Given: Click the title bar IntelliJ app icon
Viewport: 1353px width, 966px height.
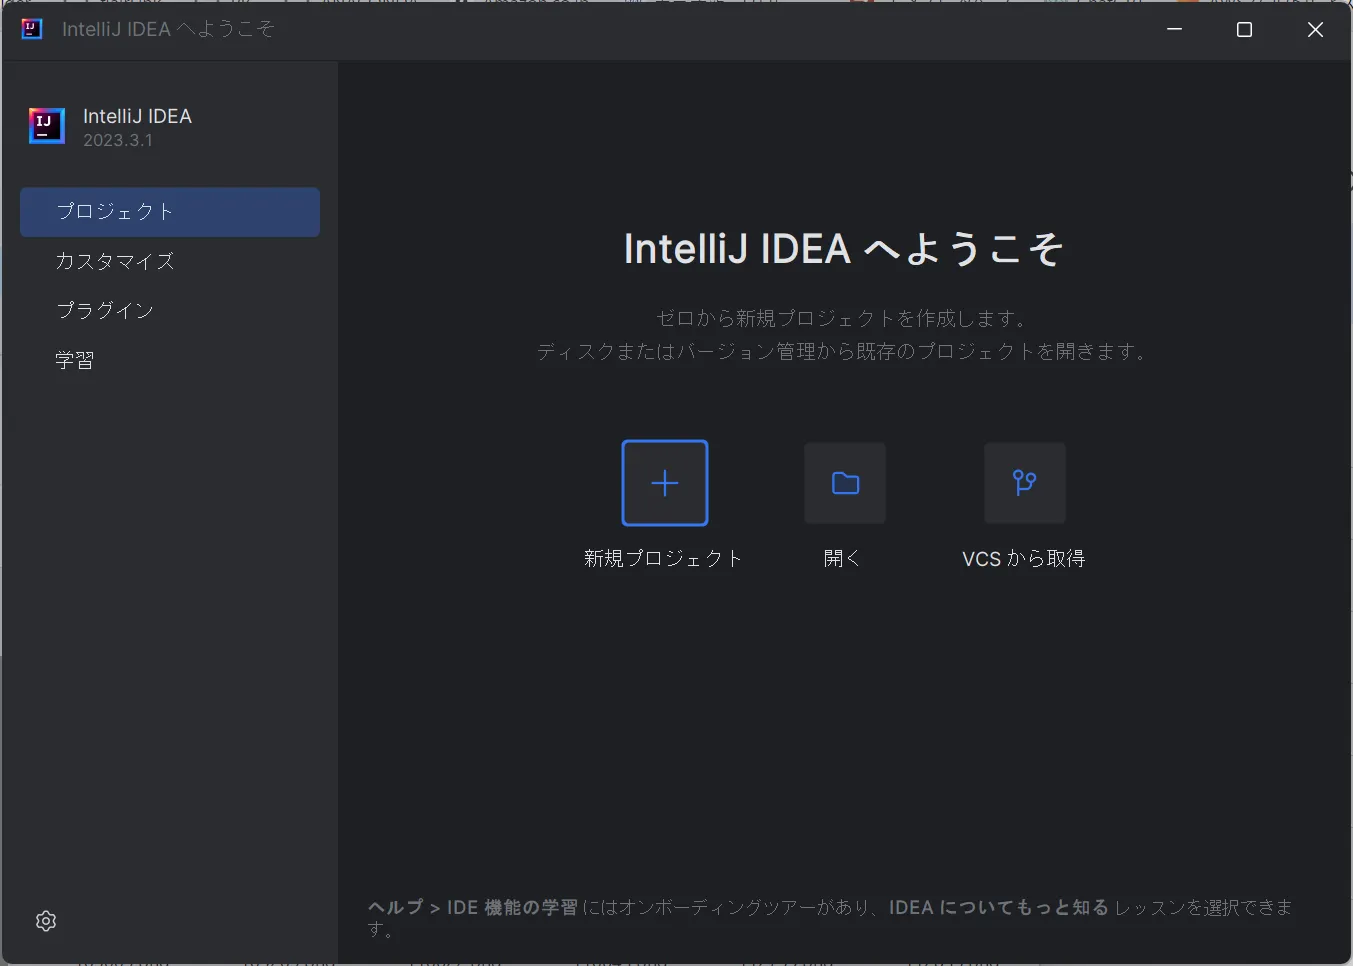Looking at the screenshot, I should coord(32,29).
